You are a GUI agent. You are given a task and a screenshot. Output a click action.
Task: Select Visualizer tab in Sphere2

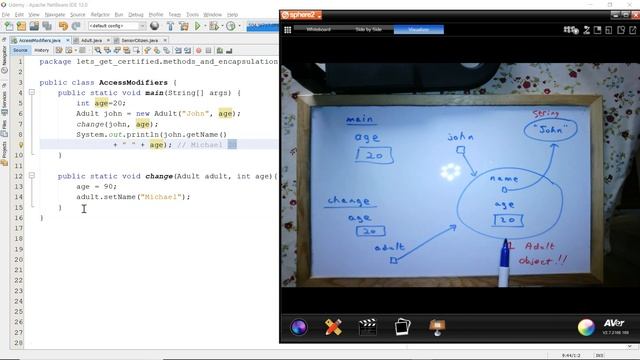[x=419, y=29]
